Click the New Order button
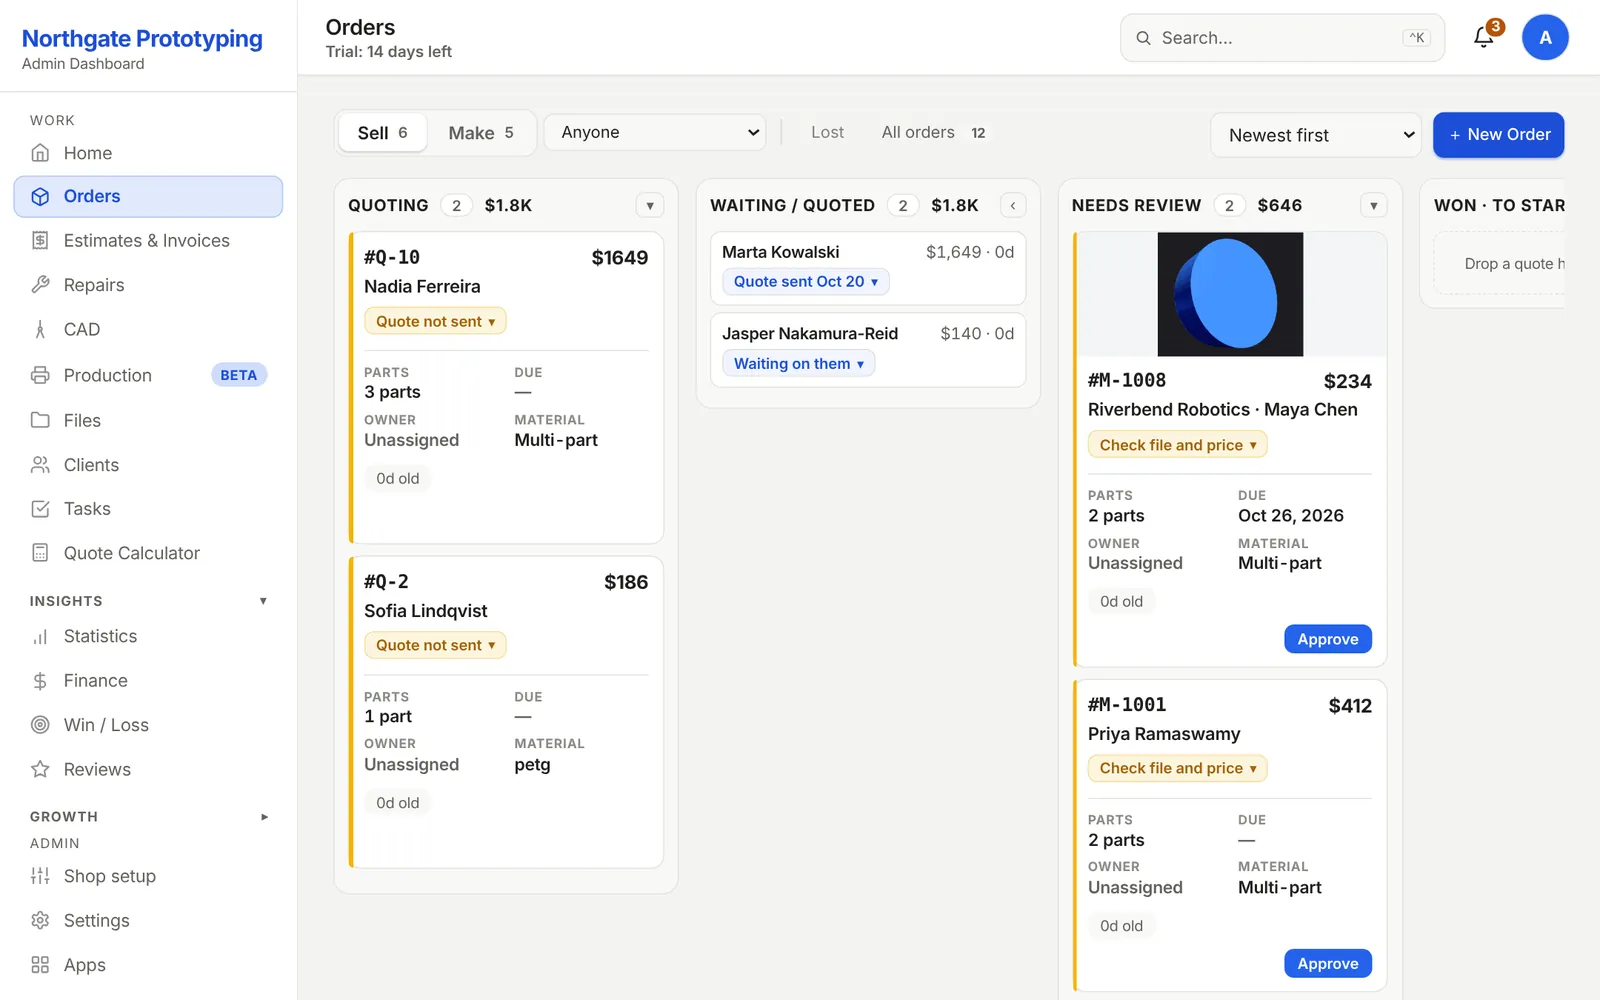Screen dimensions: 1600x1000 [x=1498, y=135]
